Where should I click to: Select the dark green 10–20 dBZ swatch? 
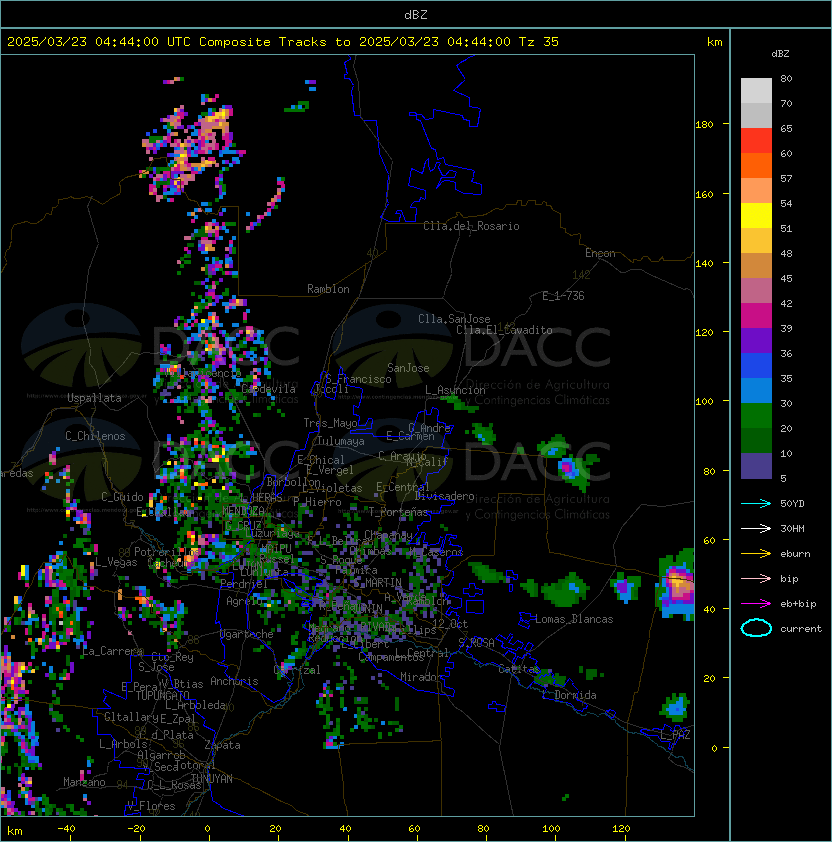(x=756, y=440)
